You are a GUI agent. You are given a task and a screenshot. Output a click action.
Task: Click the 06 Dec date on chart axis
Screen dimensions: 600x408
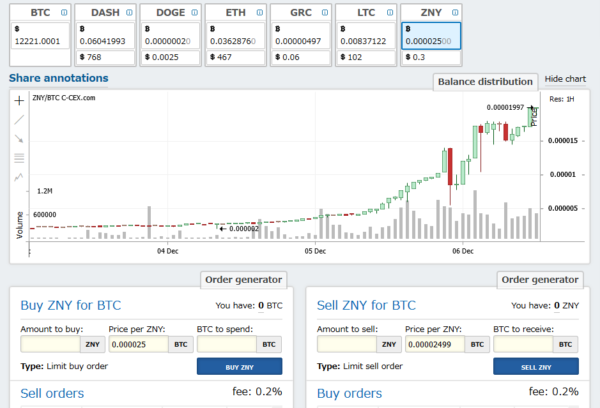463,251
